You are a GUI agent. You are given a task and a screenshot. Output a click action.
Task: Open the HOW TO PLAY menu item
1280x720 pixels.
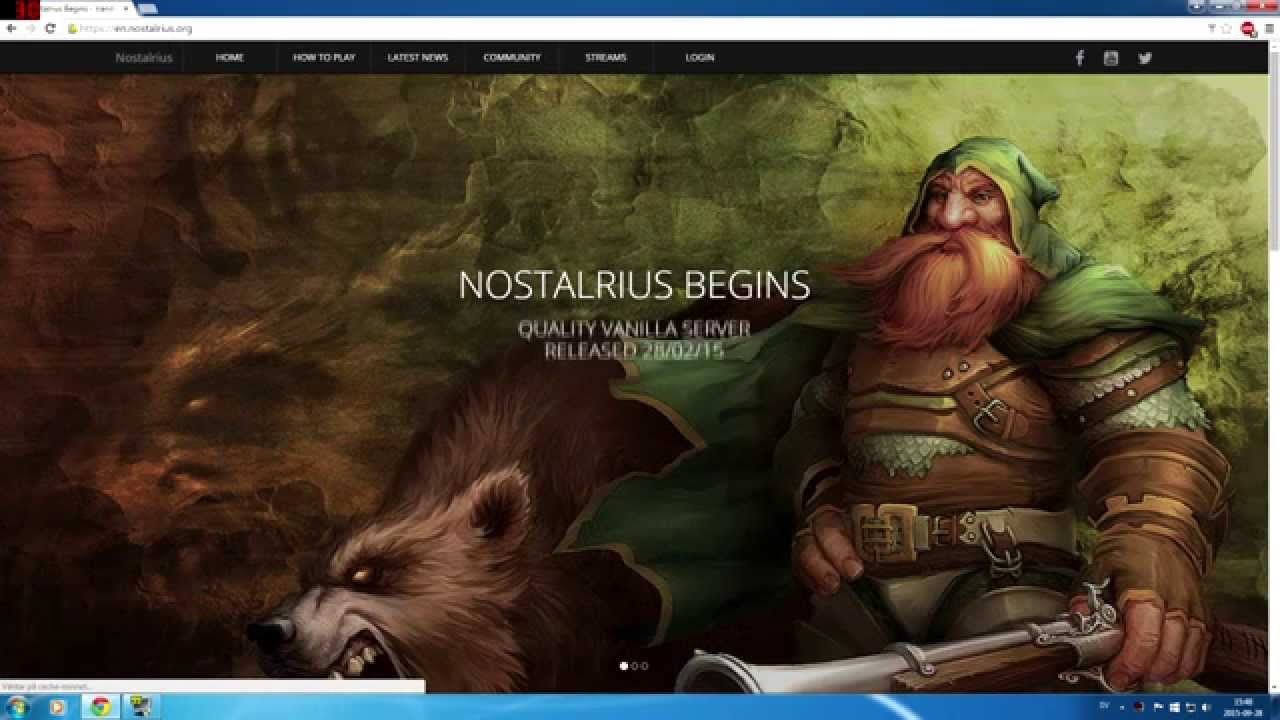324,58
